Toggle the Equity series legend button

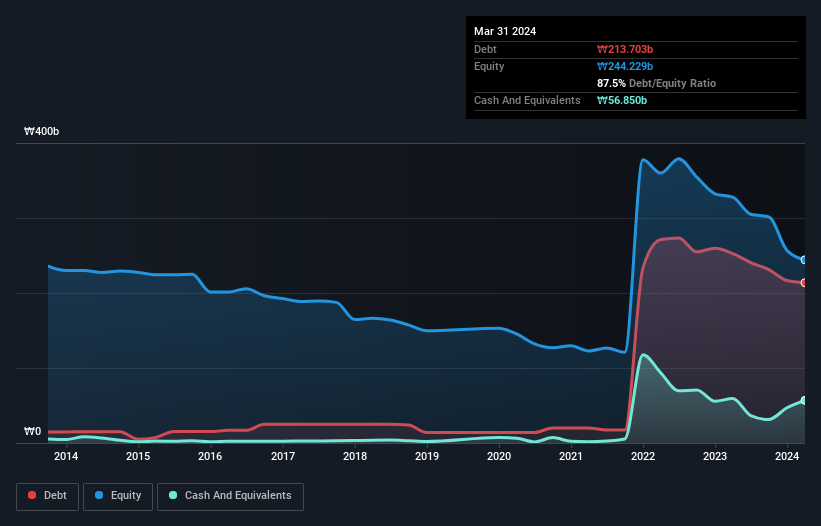pyautogui.click(x=118, y=496)
